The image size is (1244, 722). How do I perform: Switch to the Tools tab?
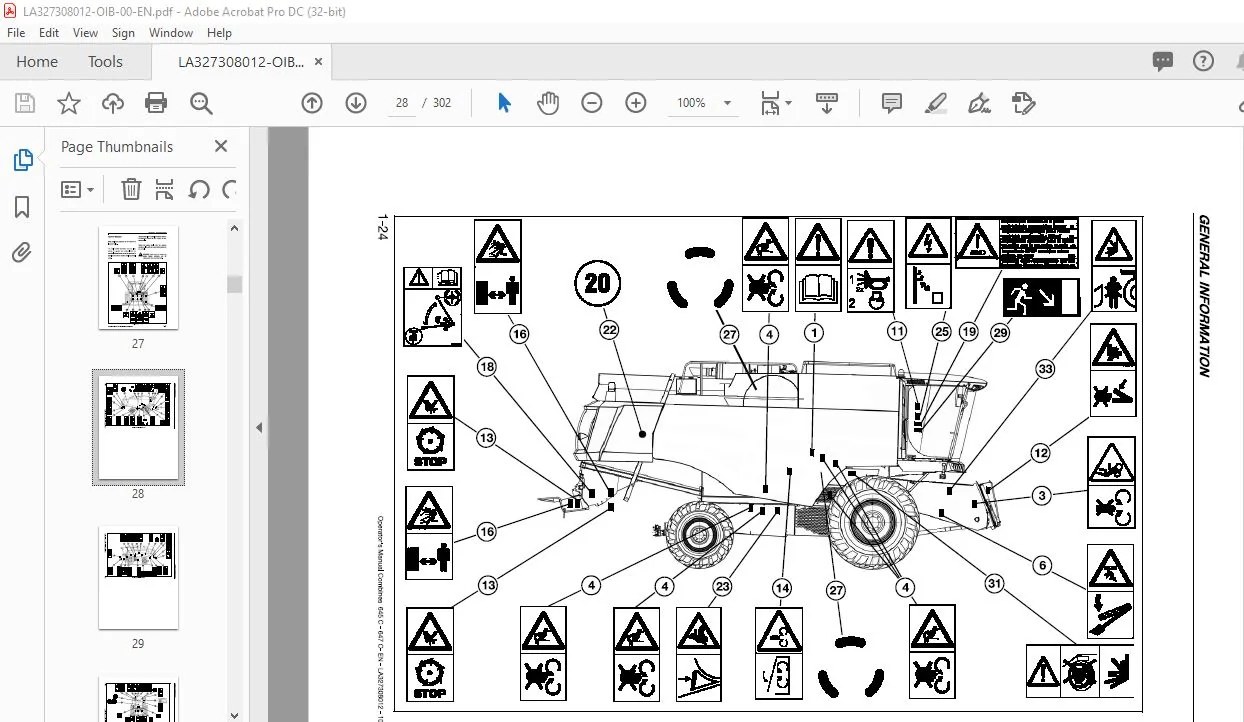pos(105,61)
